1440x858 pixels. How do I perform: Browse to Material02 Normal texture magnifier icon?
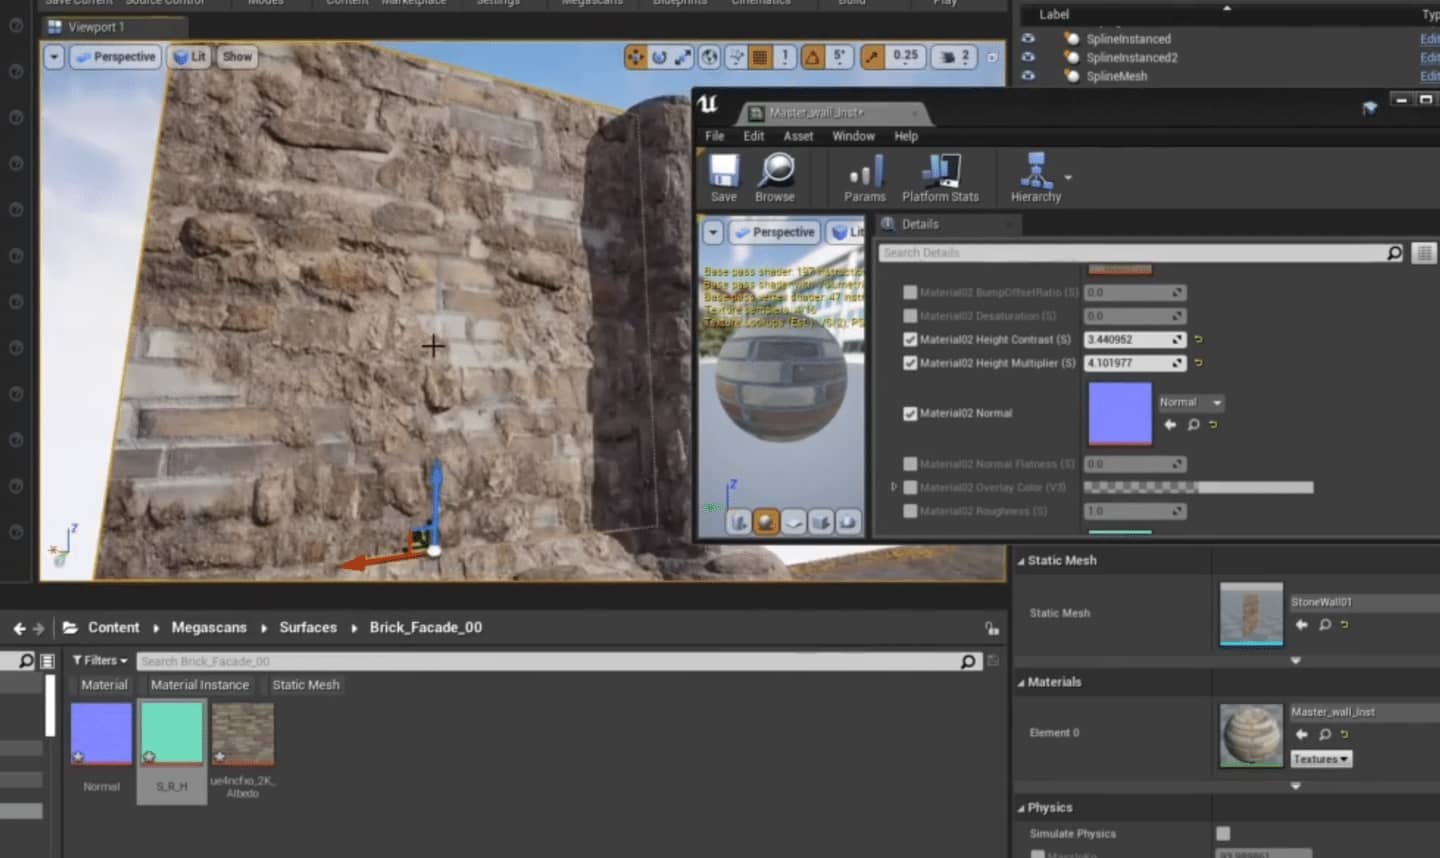[x=1193, y=425]
